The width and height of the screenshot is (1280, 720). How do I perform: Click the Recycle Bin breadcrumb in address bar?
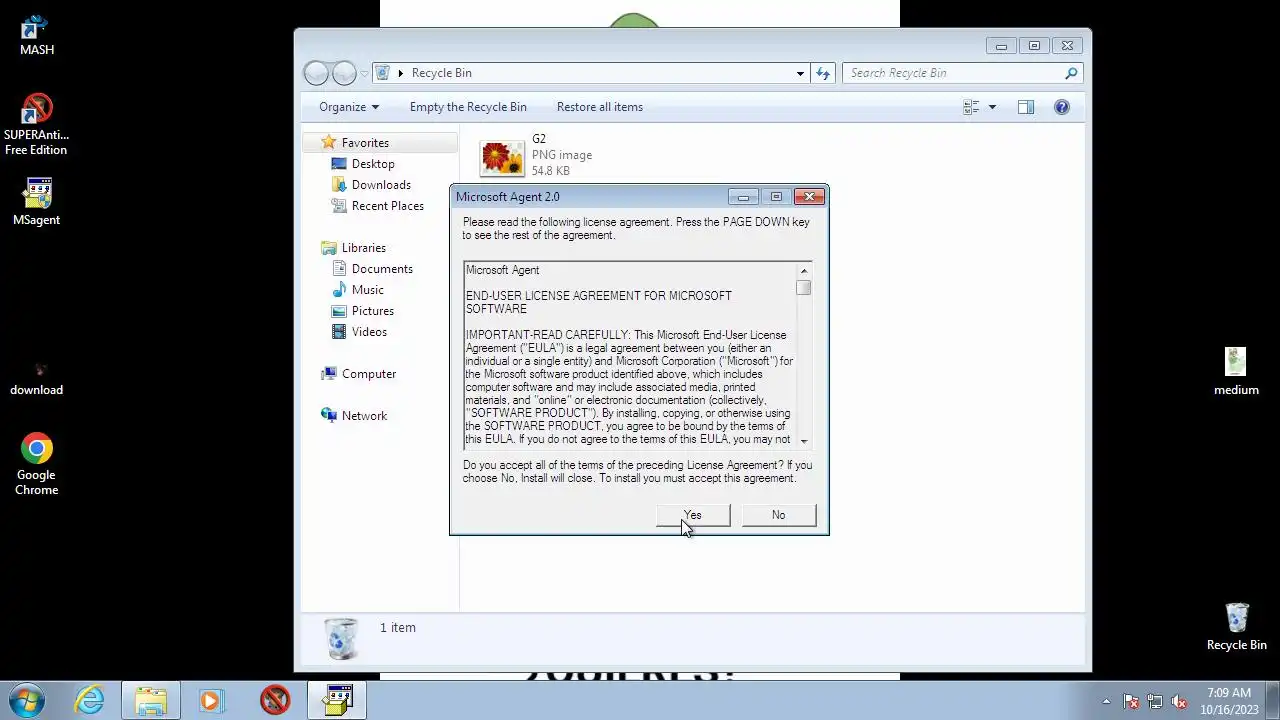click(x=441, y=73)
